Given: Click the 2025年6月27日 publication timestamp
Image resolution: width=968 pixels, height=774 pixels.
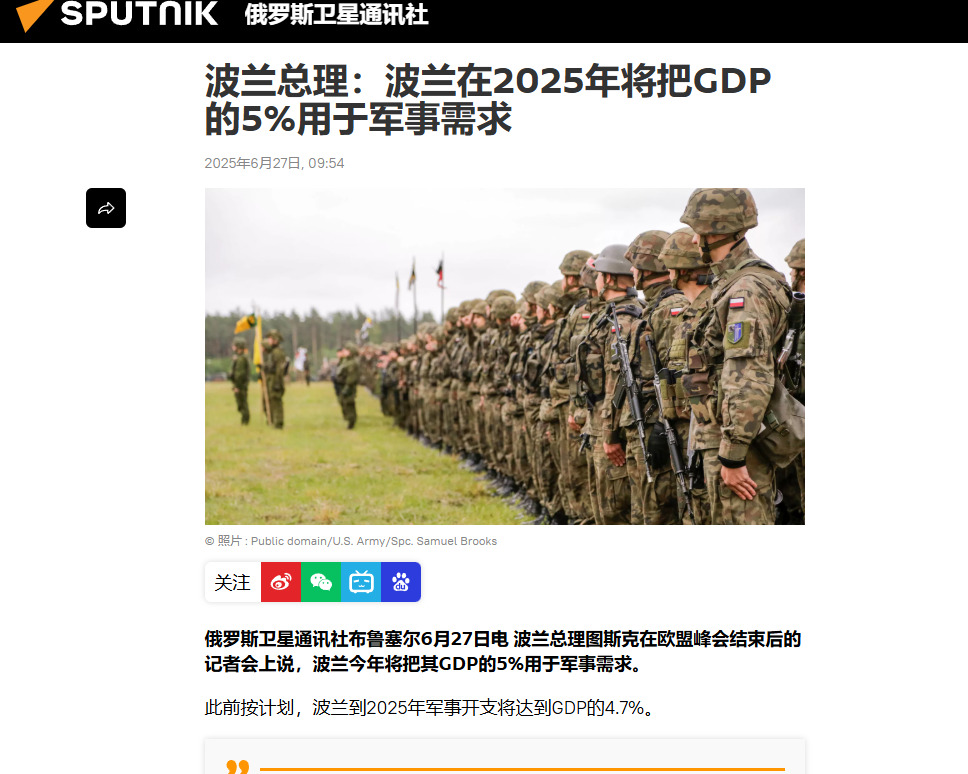Looking at the screenshot, I should pyautogui.click(x=274, y=163).
